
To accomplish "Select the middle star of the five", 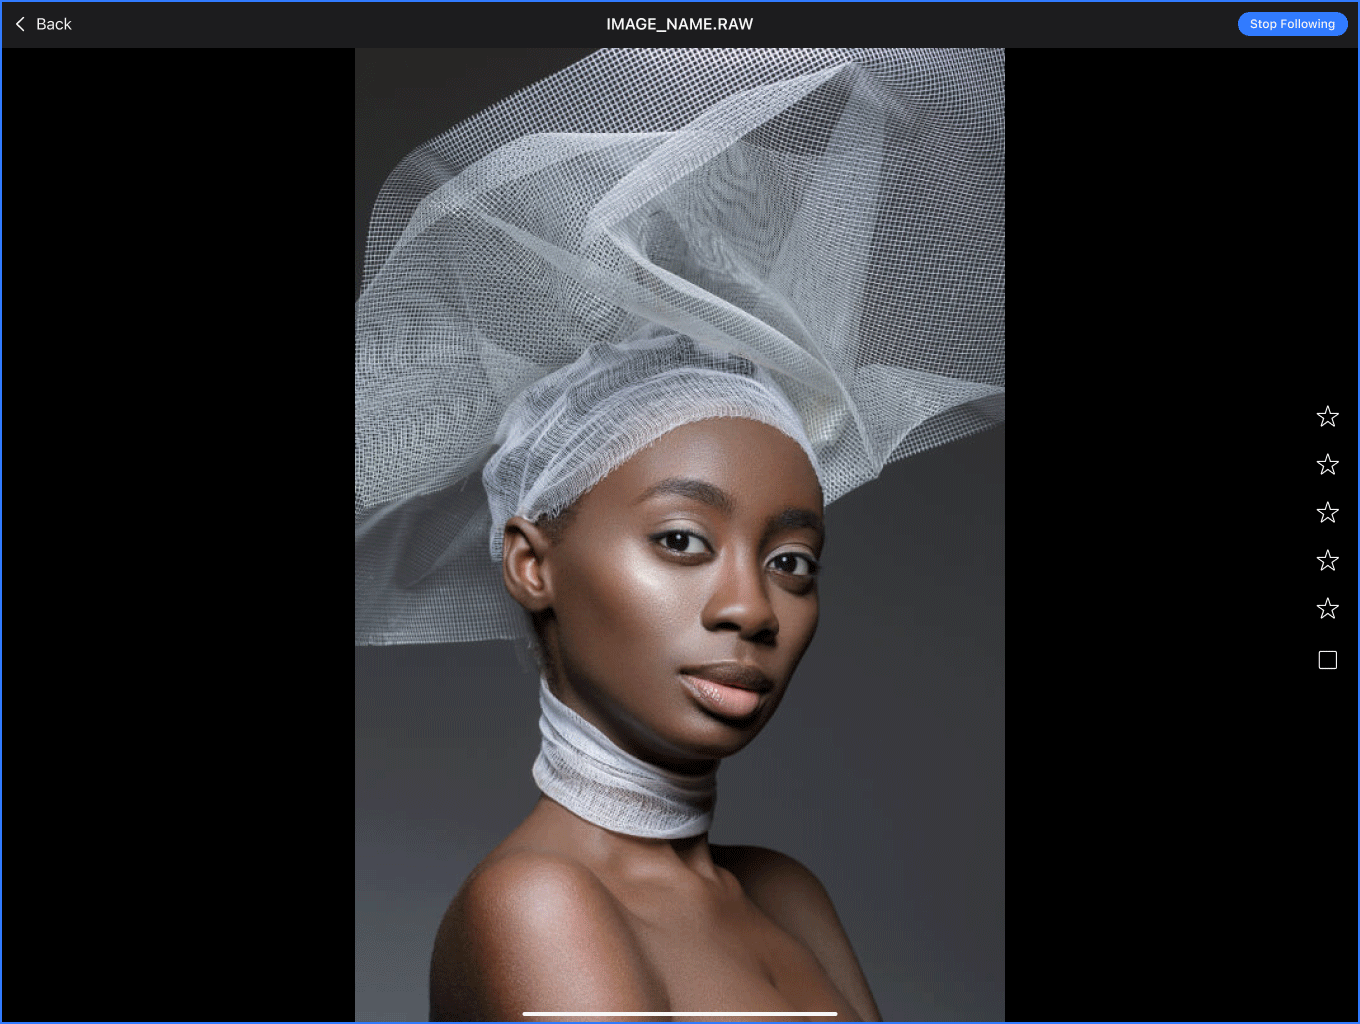I will tap(1327, 512).
